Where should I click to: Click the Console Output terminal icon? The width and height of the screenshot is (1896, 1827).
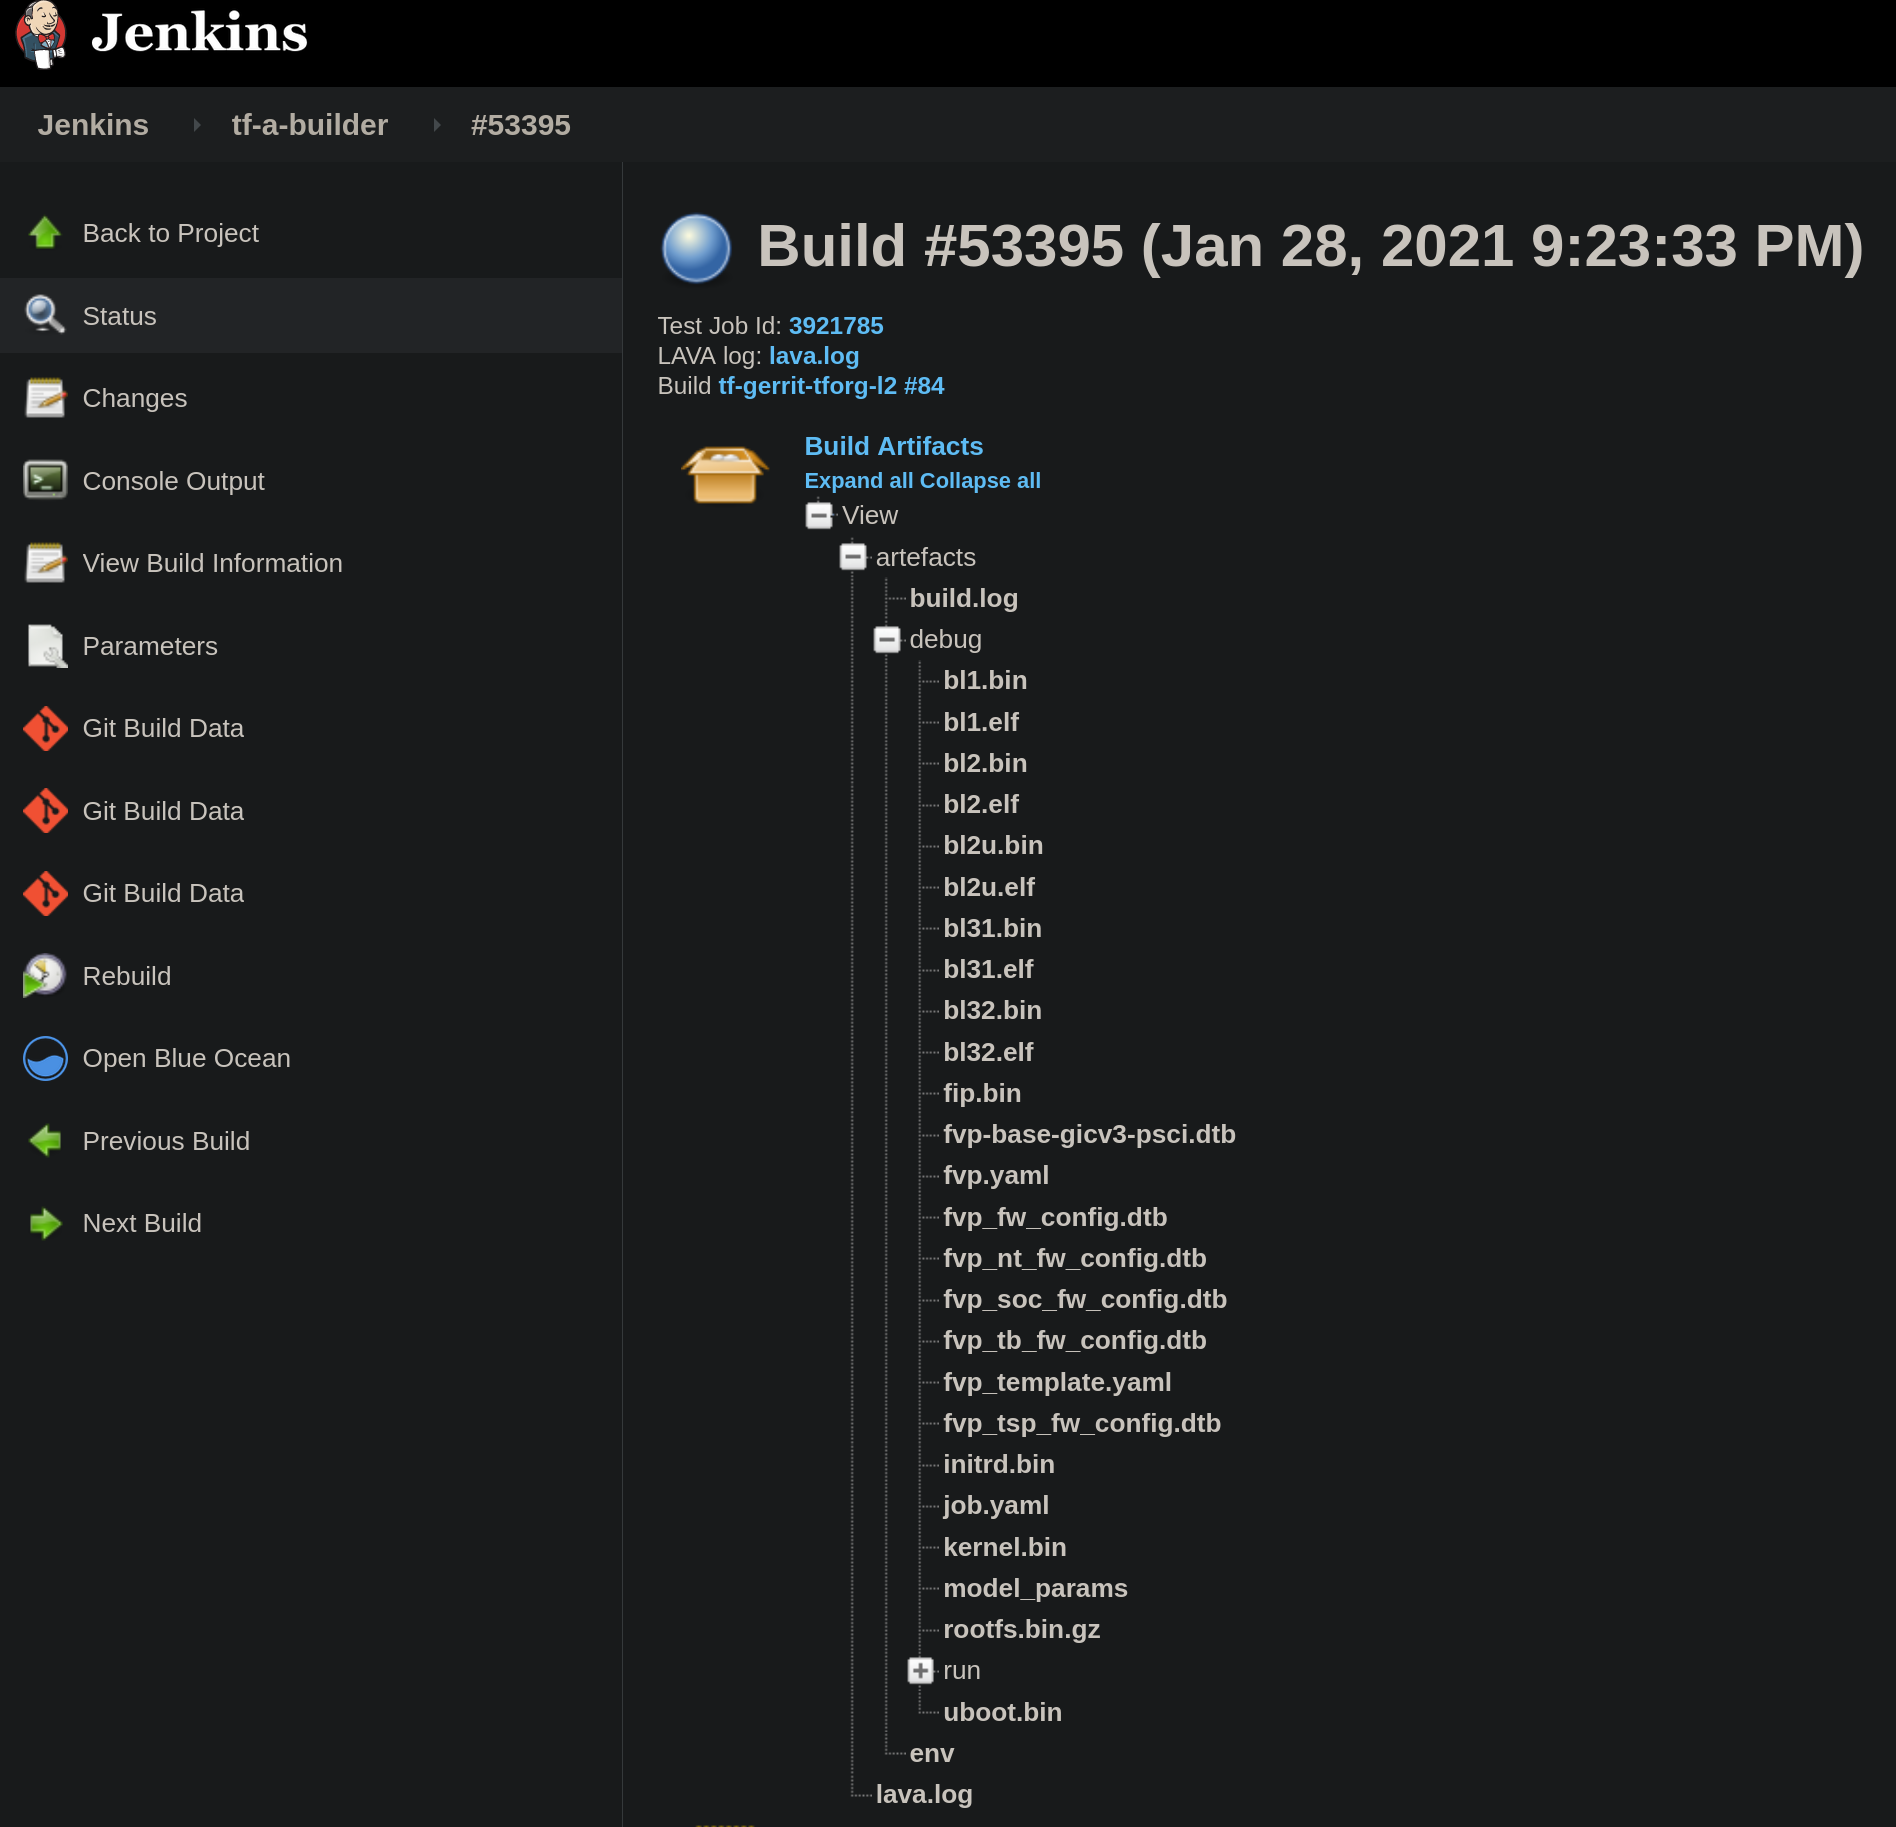(x=45, y=481)
